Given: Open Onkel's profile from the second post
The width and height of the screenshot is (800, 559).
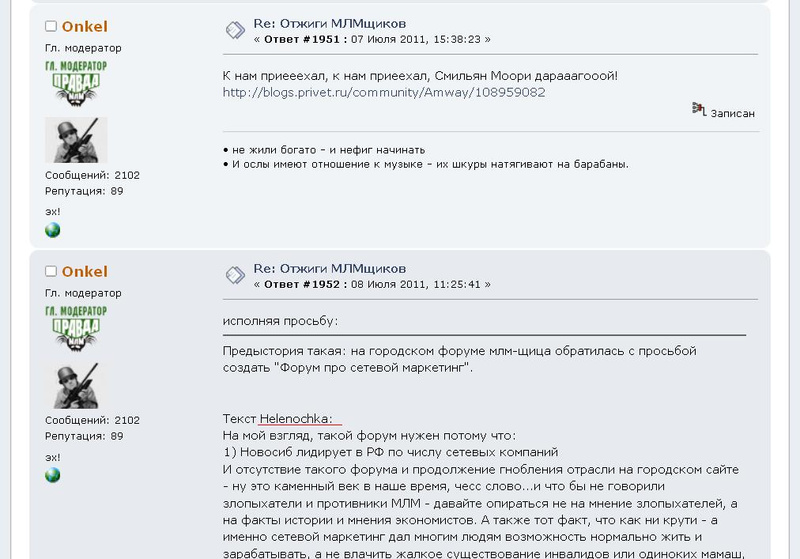Looking at the screenshot, I should coord(85,271).
